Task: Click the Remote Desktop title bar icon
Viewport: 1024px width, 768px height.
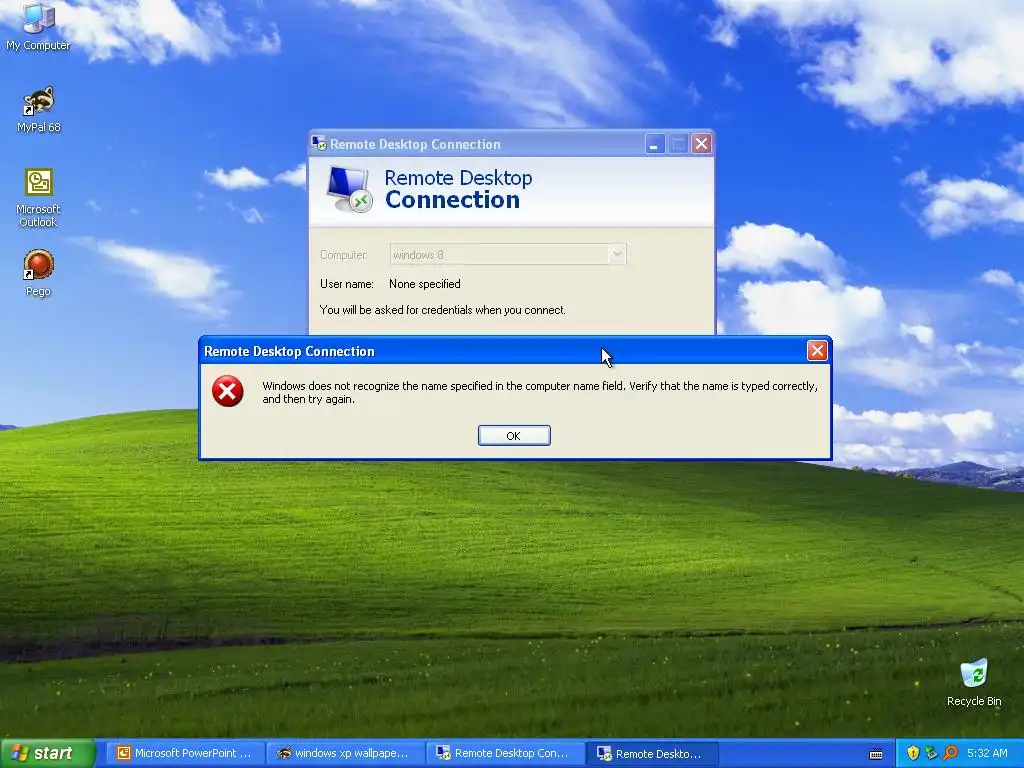Action: click(319, 143)
